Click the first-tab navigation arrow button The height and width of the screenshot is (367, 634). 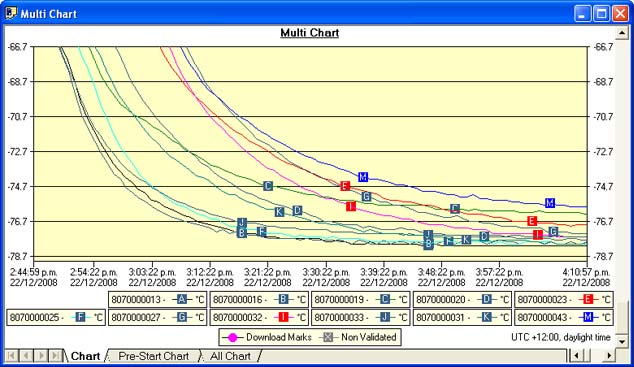(11, 356)
